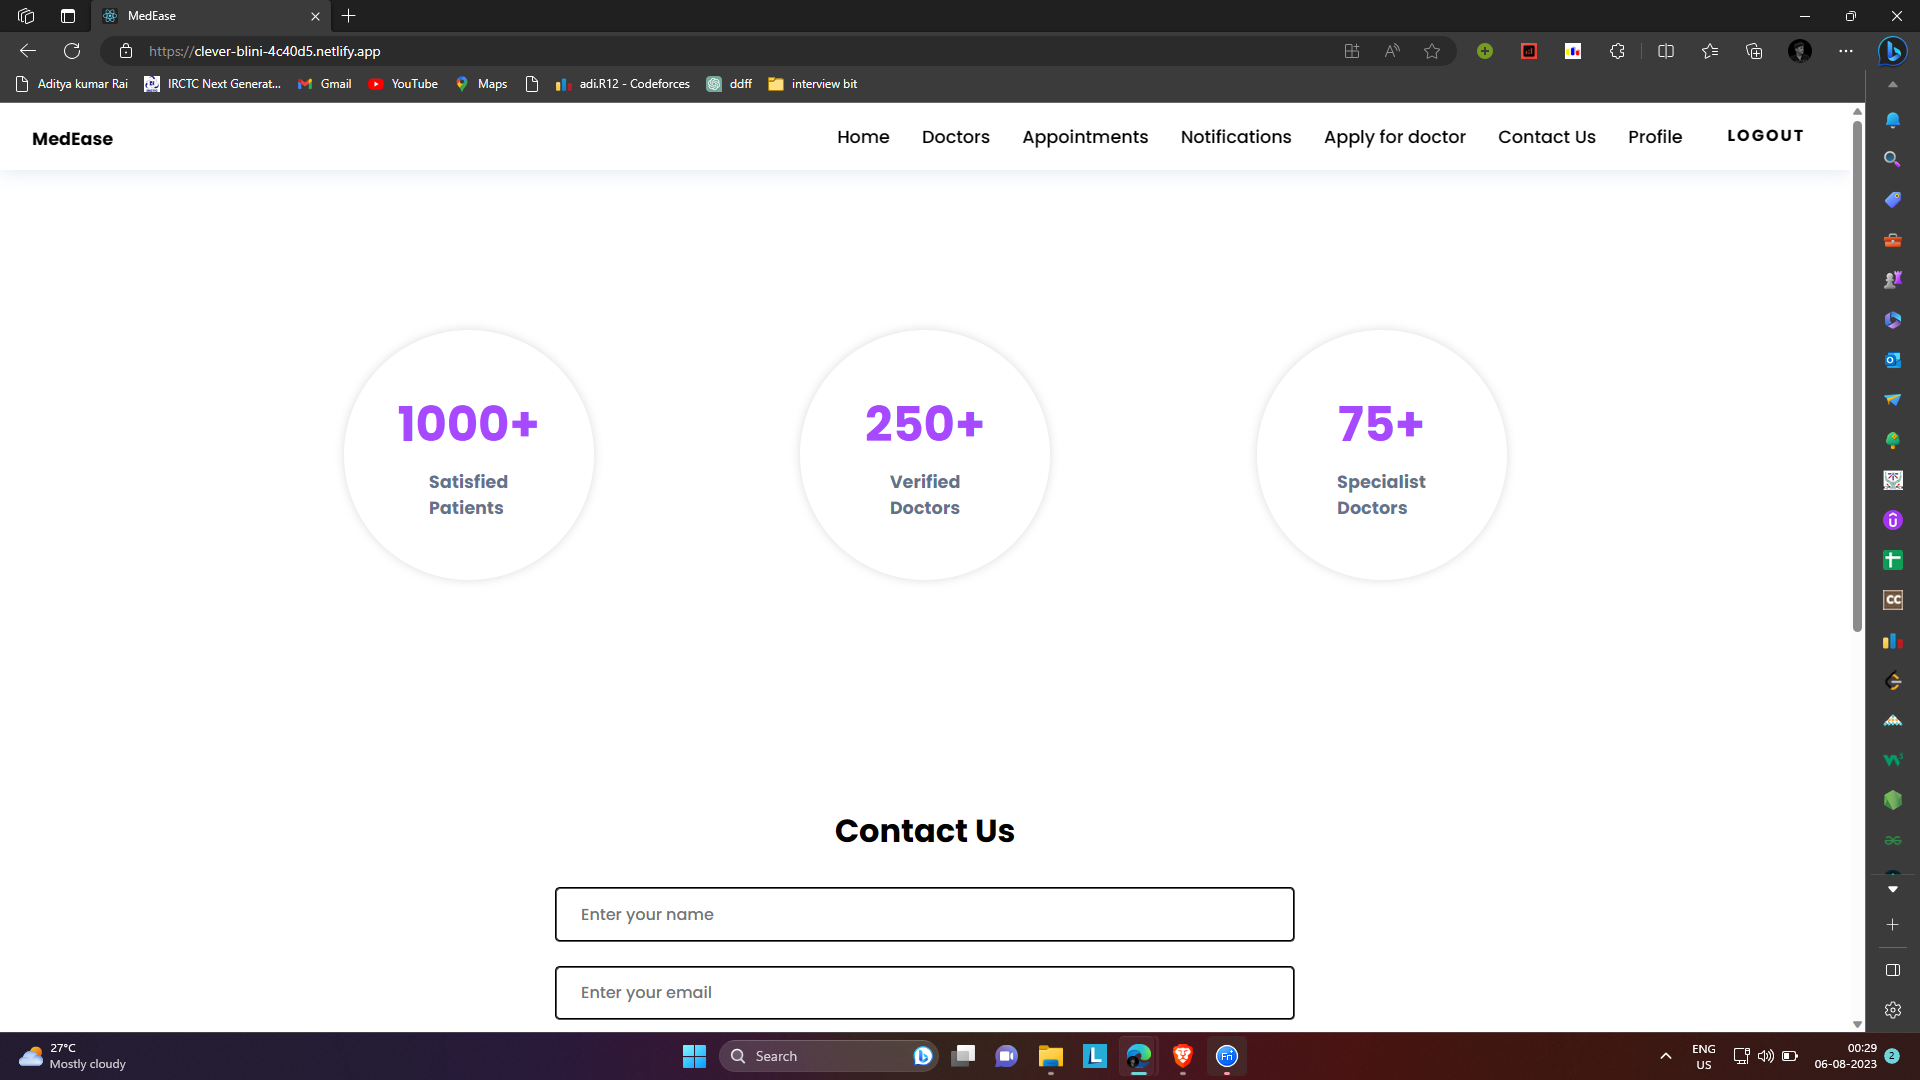Show hidden system tray icons chevron

pyautogui.click(x=1666, y=1056)
